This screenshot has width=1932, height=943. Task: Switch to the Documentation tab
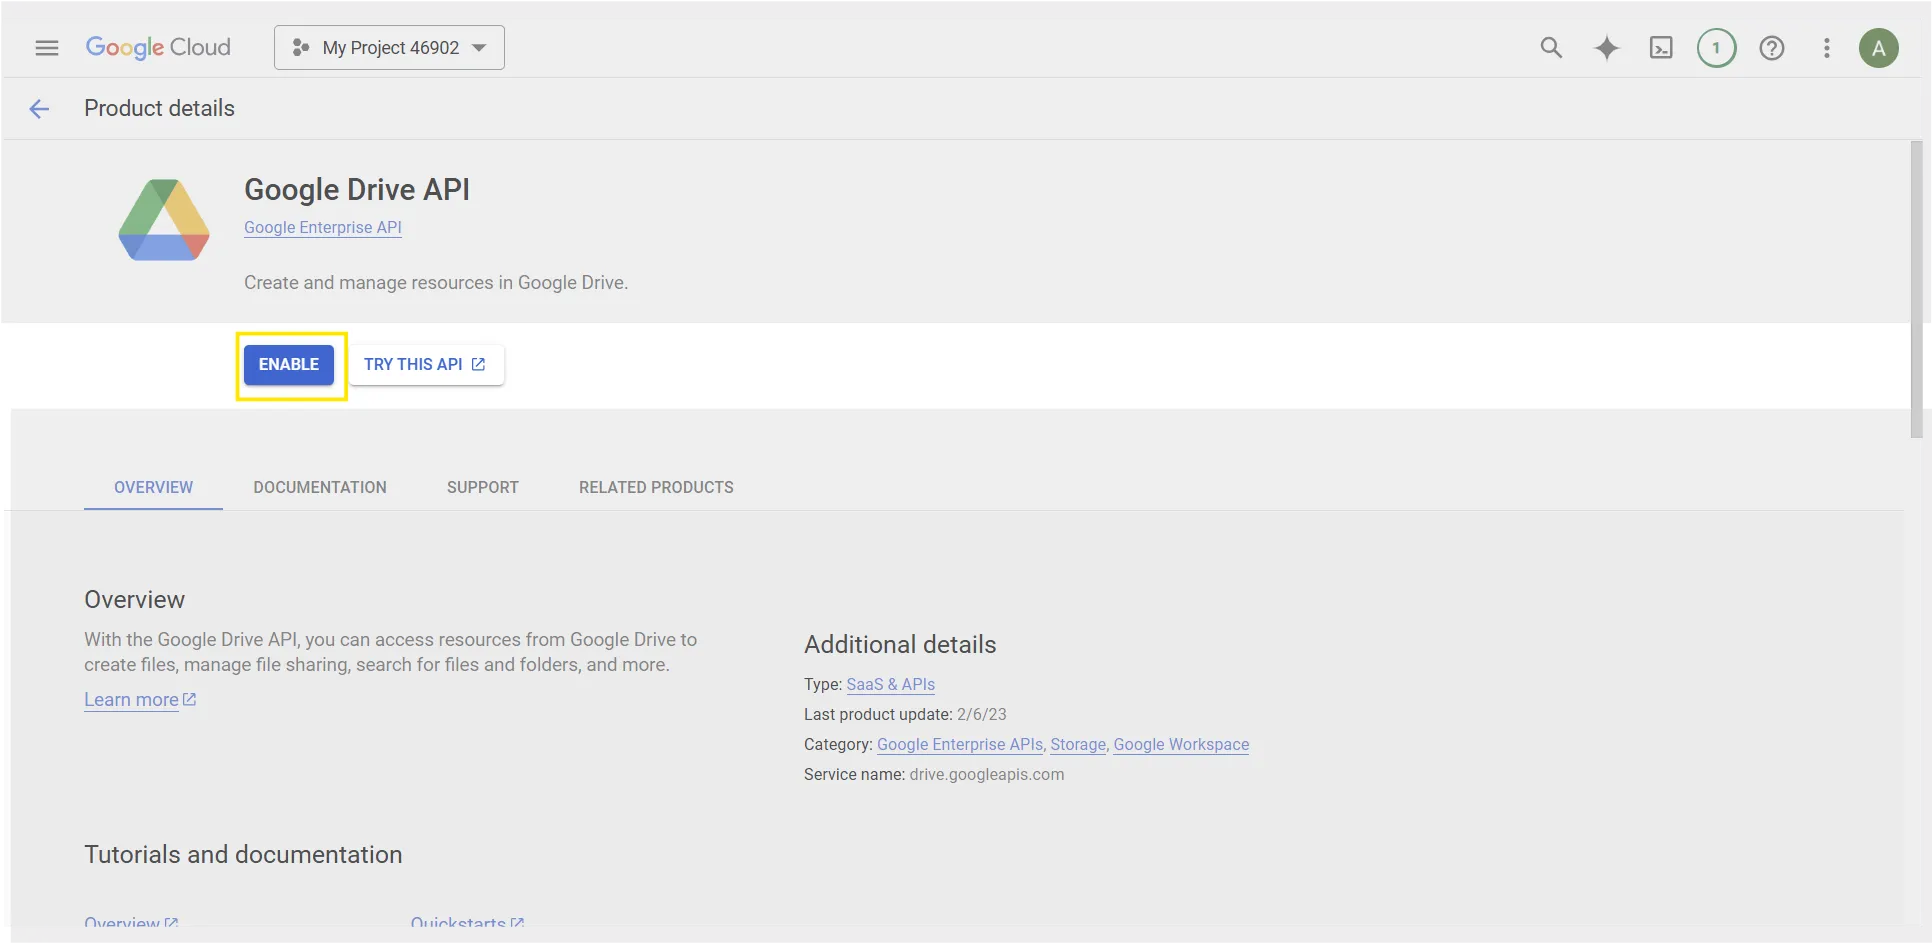(x=320, y=487)
